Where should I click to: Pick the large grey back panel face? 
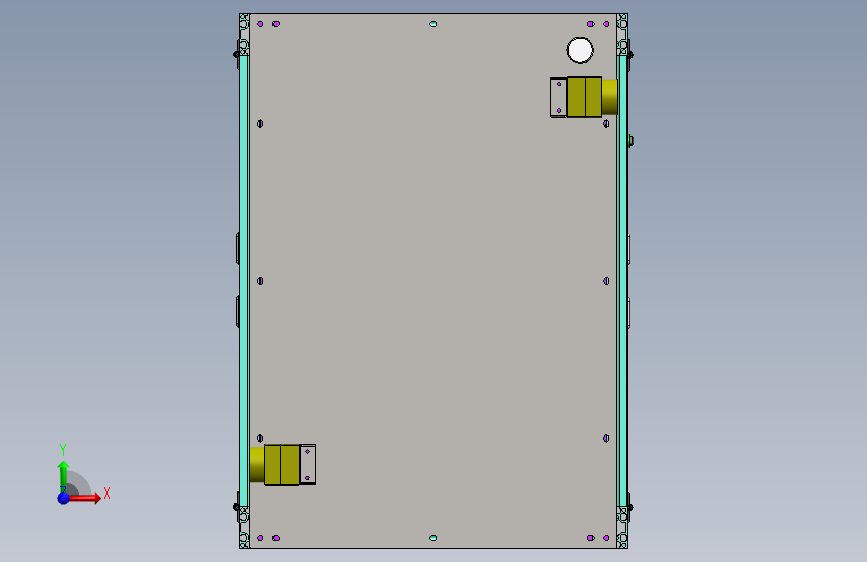pyautogui.click(x=433, y=280)
